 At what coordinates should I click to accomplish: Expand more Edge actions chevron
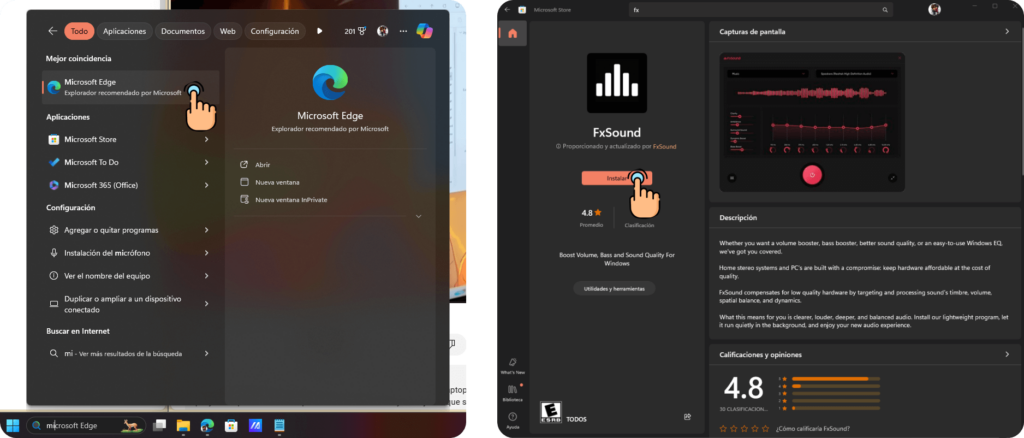tap(418, 216)
